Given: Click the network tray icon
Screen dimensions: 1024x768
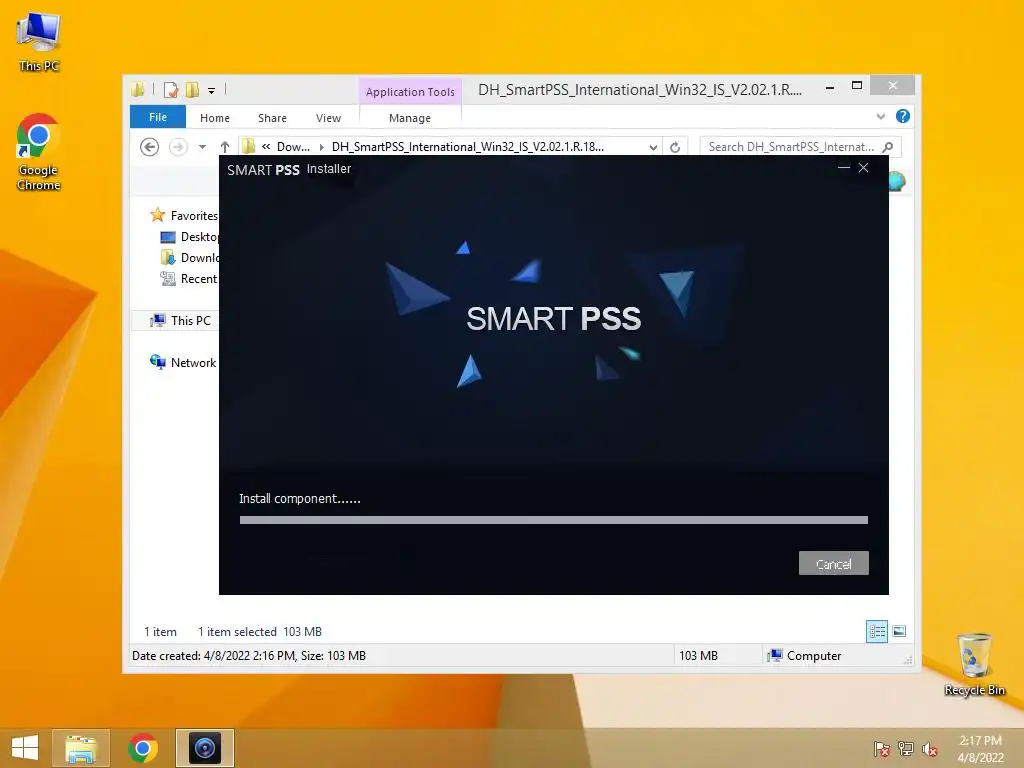Looking at the screenshot, I should 906,749.
